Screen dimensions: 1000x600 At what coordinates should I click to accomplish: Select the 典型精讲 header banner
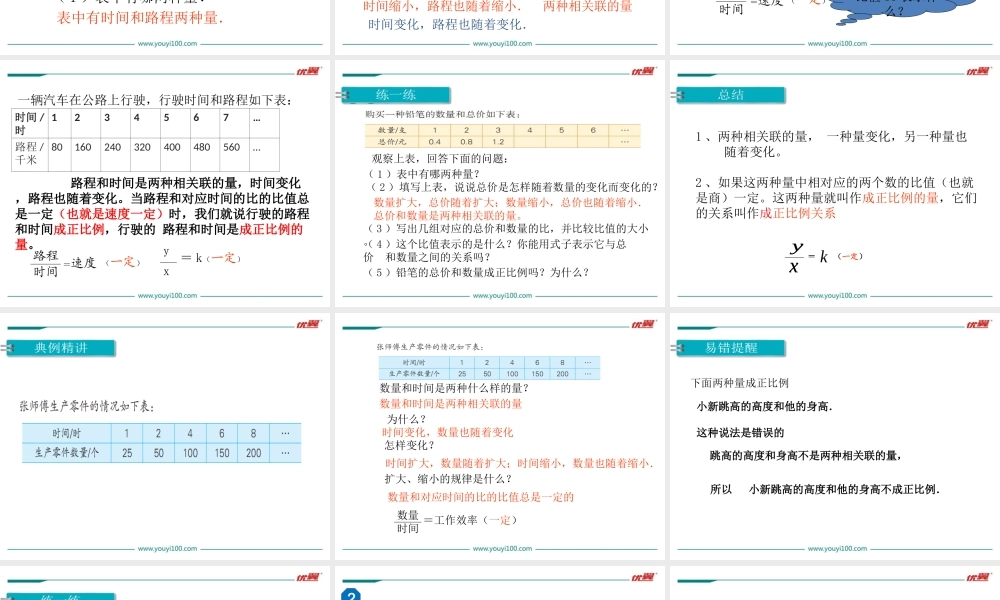click(x=62, y=348)
